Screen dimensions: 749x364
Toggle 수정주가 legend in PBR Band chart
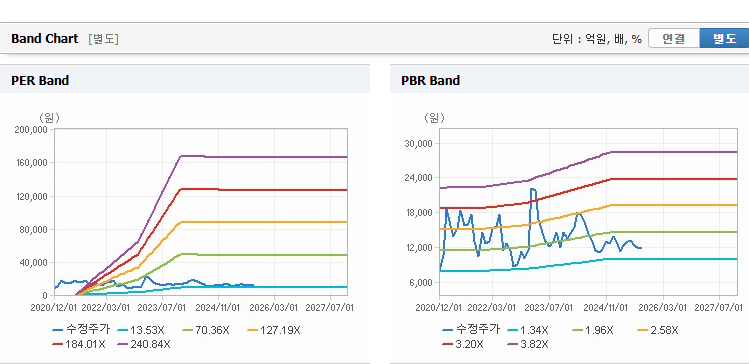[x=471, y=330]
